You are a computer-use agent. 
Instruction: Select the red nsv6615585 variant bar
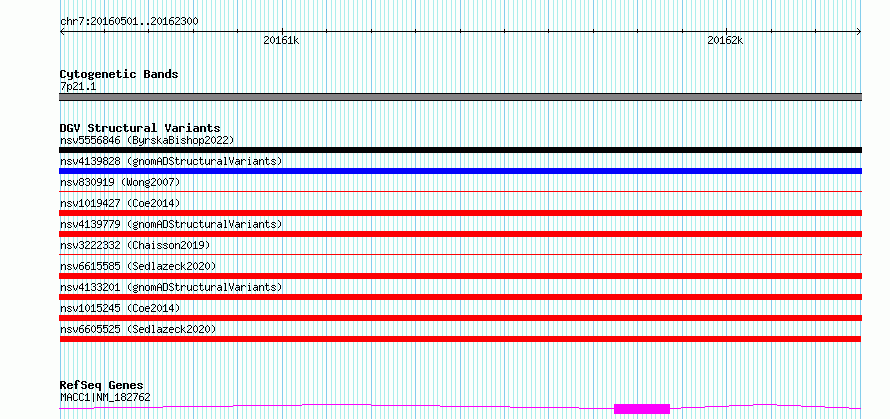(x=460, y=276)
